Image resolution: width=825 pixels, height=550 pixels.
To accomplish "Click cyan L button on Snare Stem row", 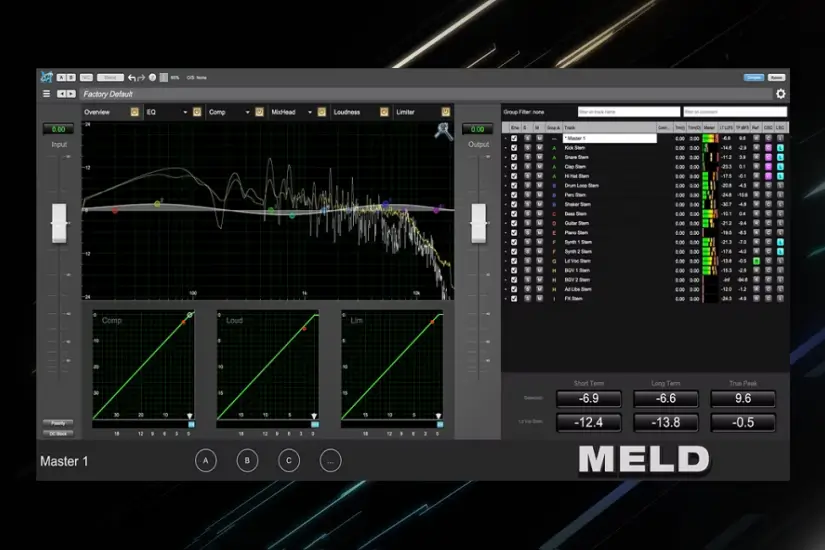I will 780,157.
